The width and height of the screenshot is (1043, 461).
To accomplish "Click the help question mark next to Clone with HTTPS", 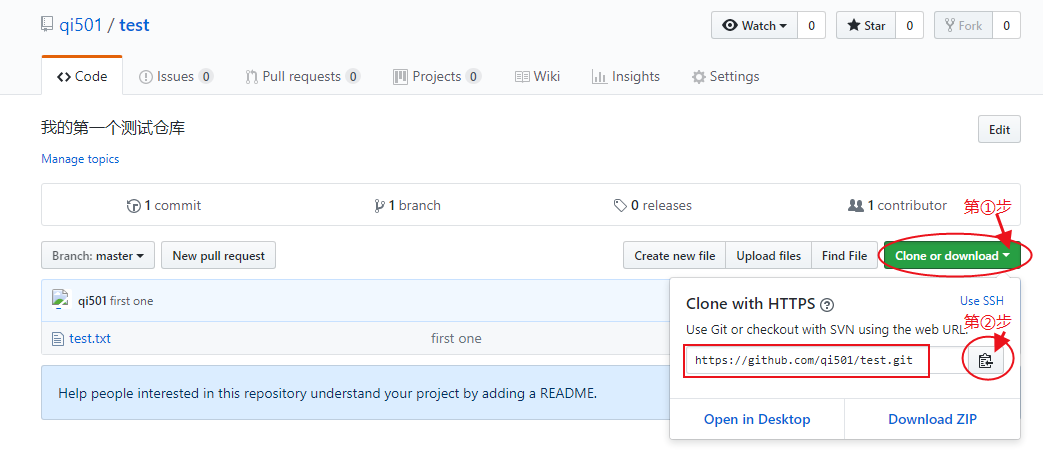I will coord(827,305).
